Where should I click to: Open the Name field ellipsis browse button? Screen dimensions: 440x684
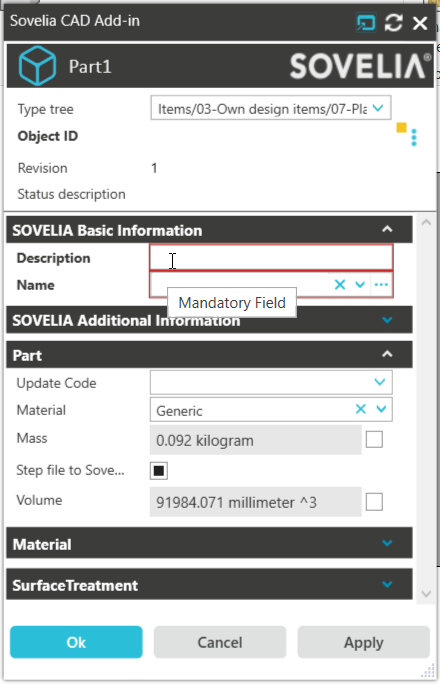tap(381, 285)
